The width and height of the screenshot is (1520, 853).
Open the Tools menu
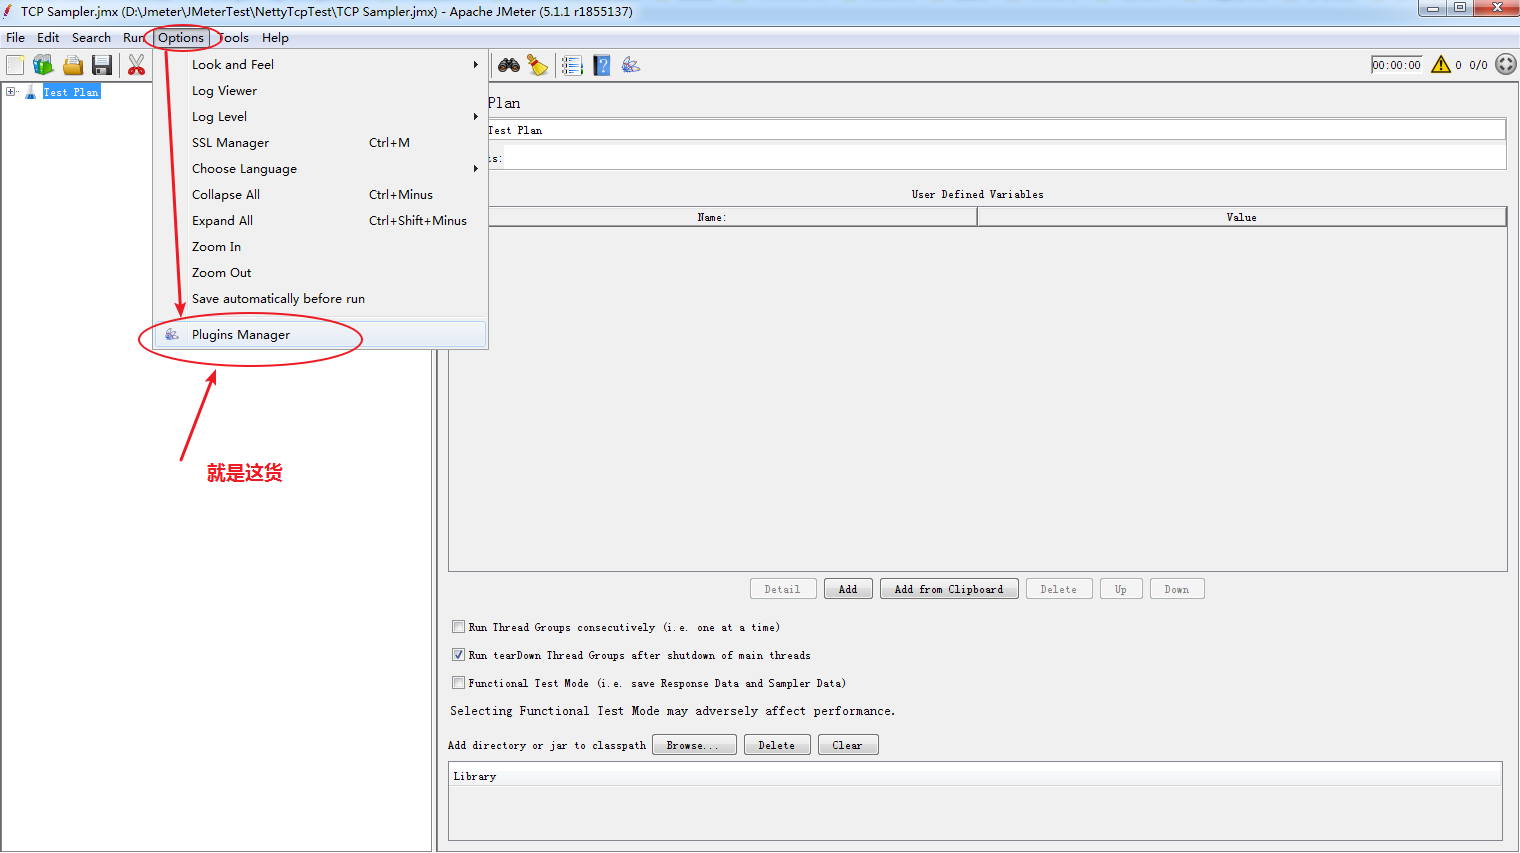233,38
